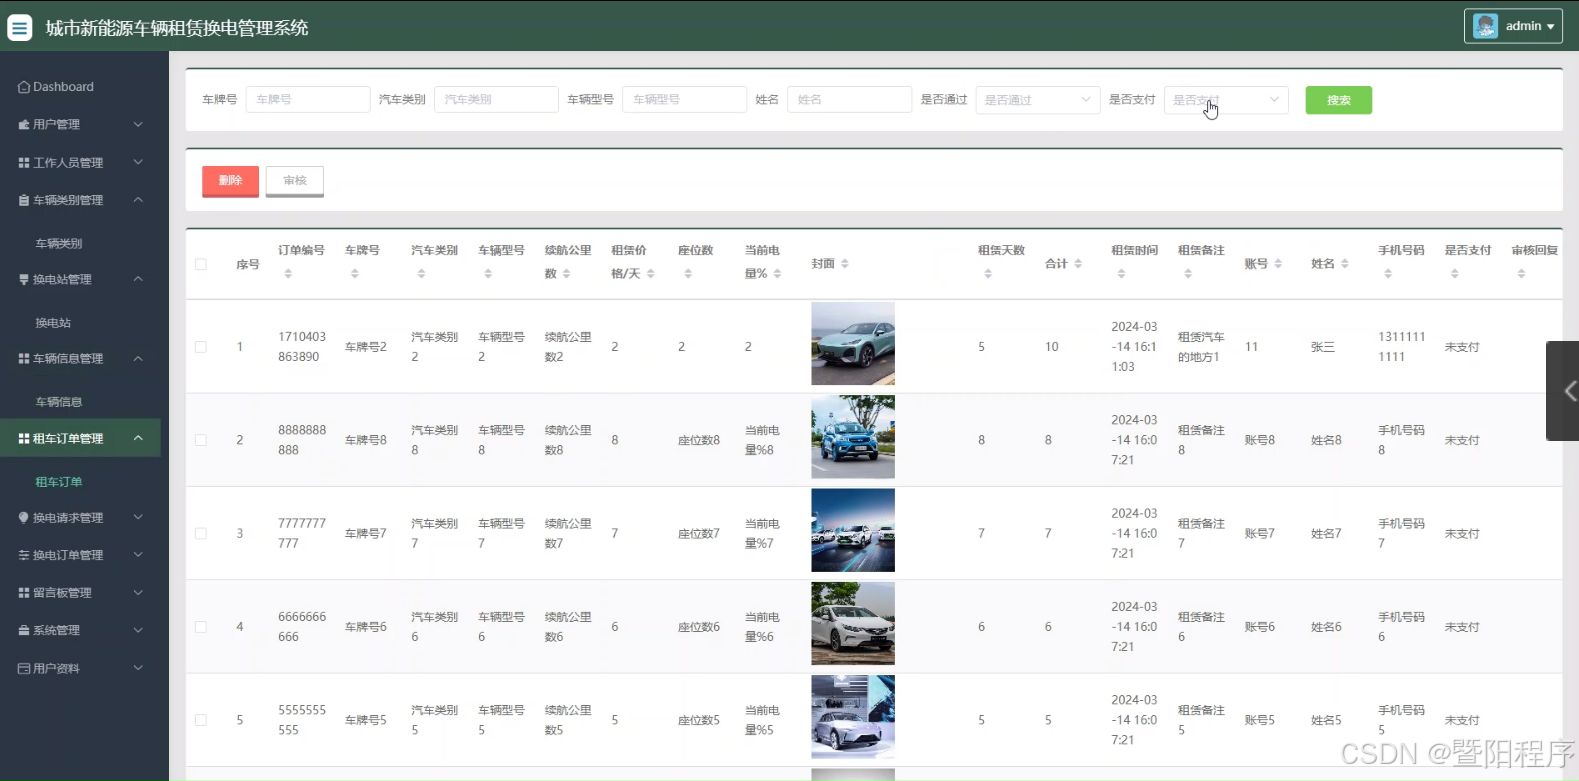Expand 工作人员管理 chevron

click(x=138, y=162)
